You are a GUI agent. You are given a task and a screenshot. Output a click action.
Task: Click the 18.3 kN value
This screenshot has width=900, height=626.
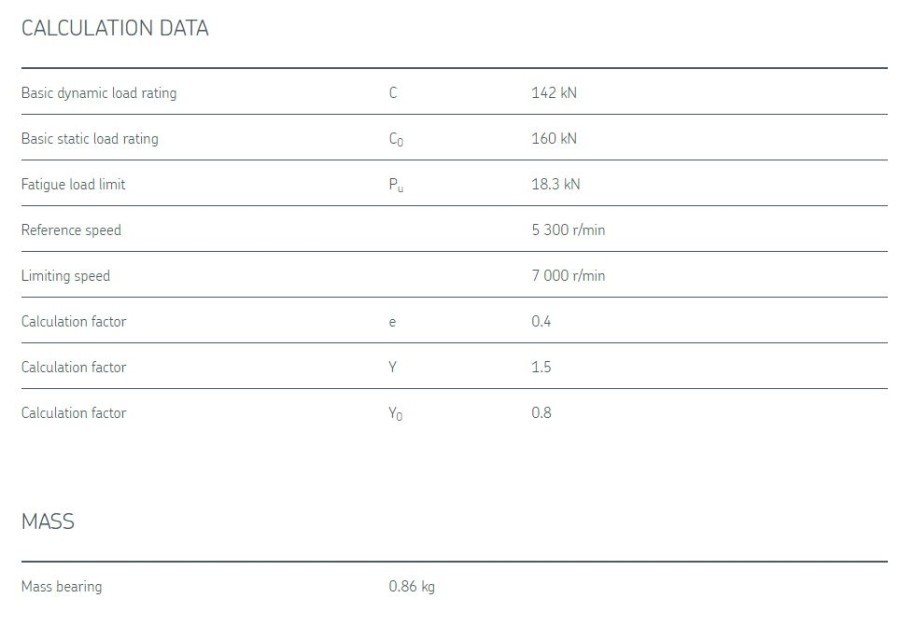pyautogui.click(x=556, y=185)
